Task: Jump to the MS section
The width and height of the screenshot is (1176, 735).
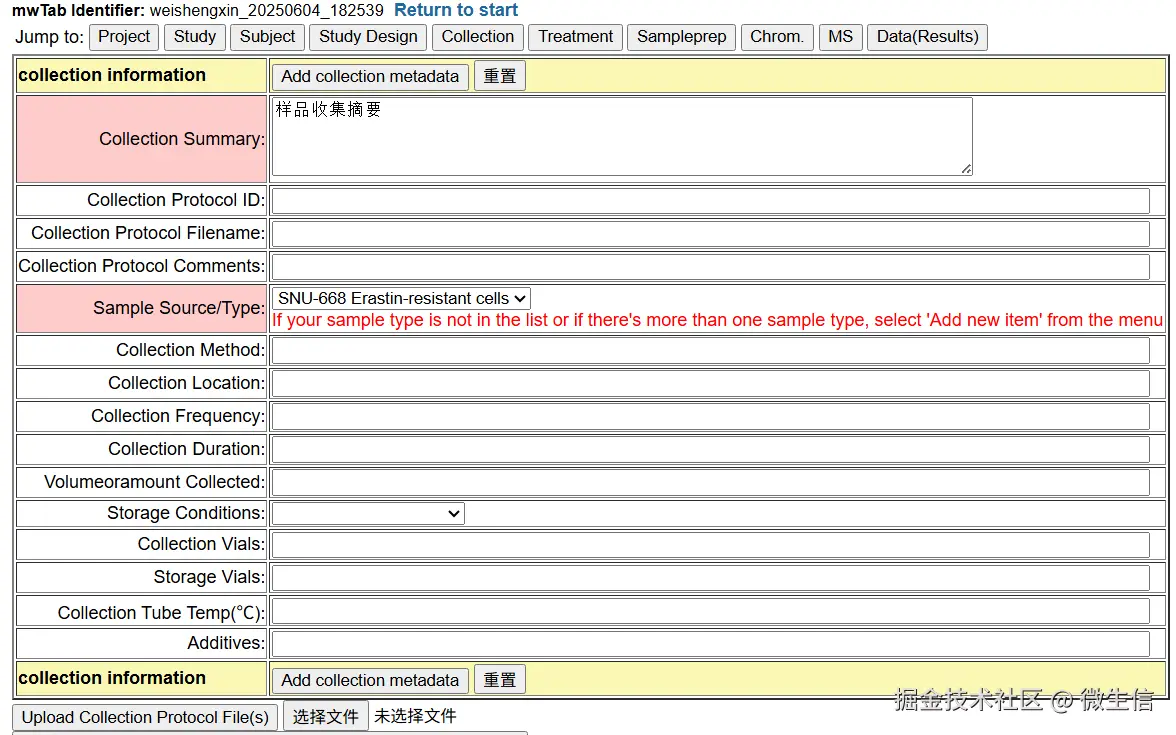Action: 840,37
